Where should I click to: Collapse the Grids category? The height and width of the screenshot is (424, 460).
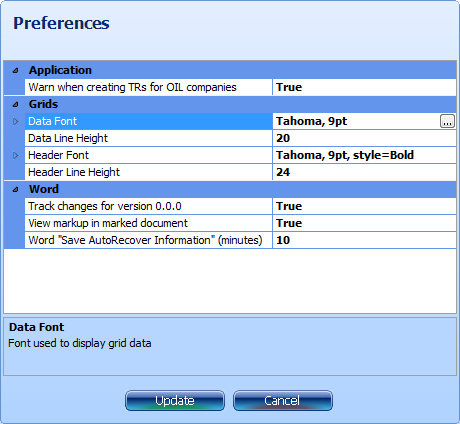tap(15, 104)
